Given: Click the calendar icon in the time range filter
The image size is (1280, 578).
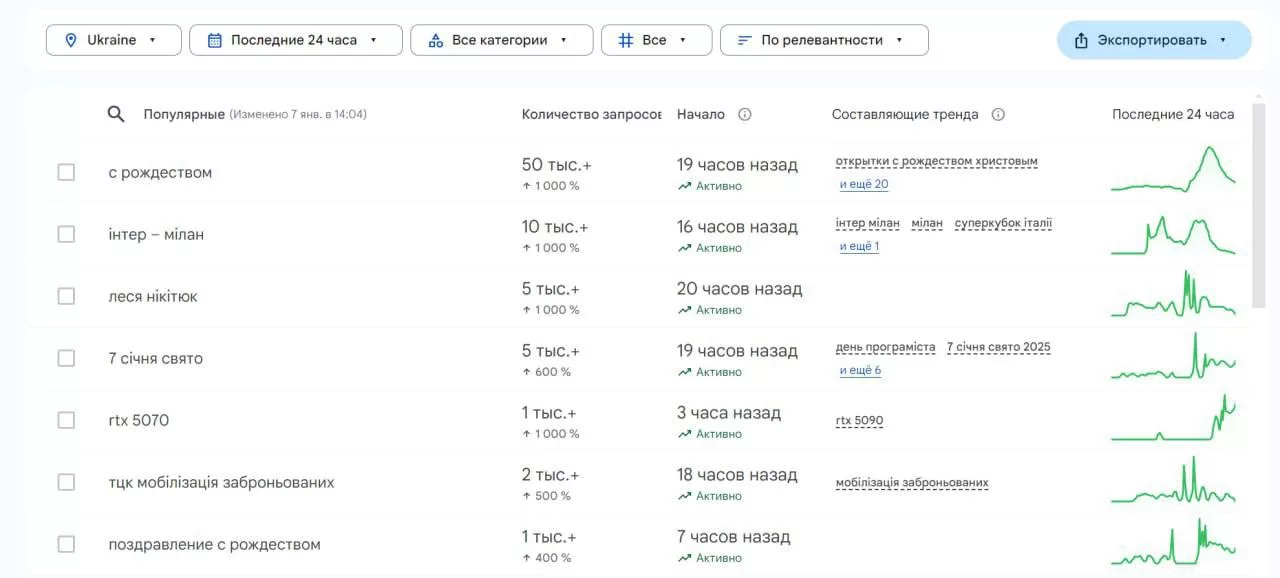Looking at the screenshot, I should [215, 39].
